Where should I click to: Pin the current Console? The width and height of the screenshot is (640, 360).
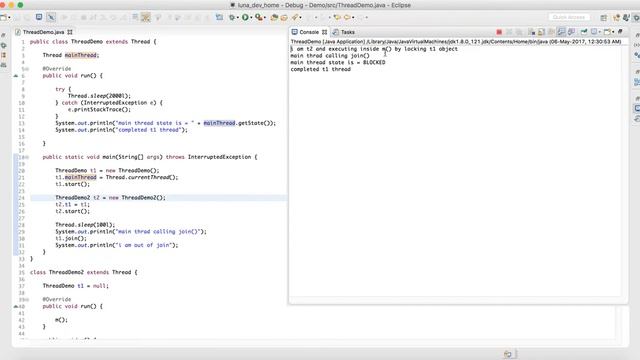(x=584, y=32)
